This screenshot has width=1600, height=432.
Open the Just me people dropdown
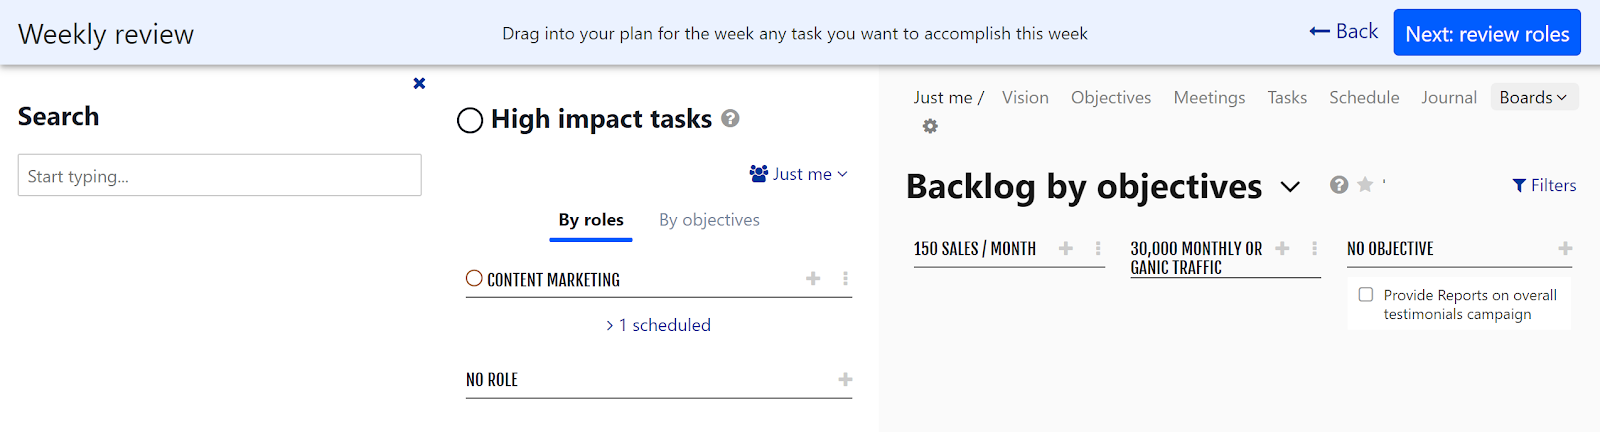(x=798, y=174)
